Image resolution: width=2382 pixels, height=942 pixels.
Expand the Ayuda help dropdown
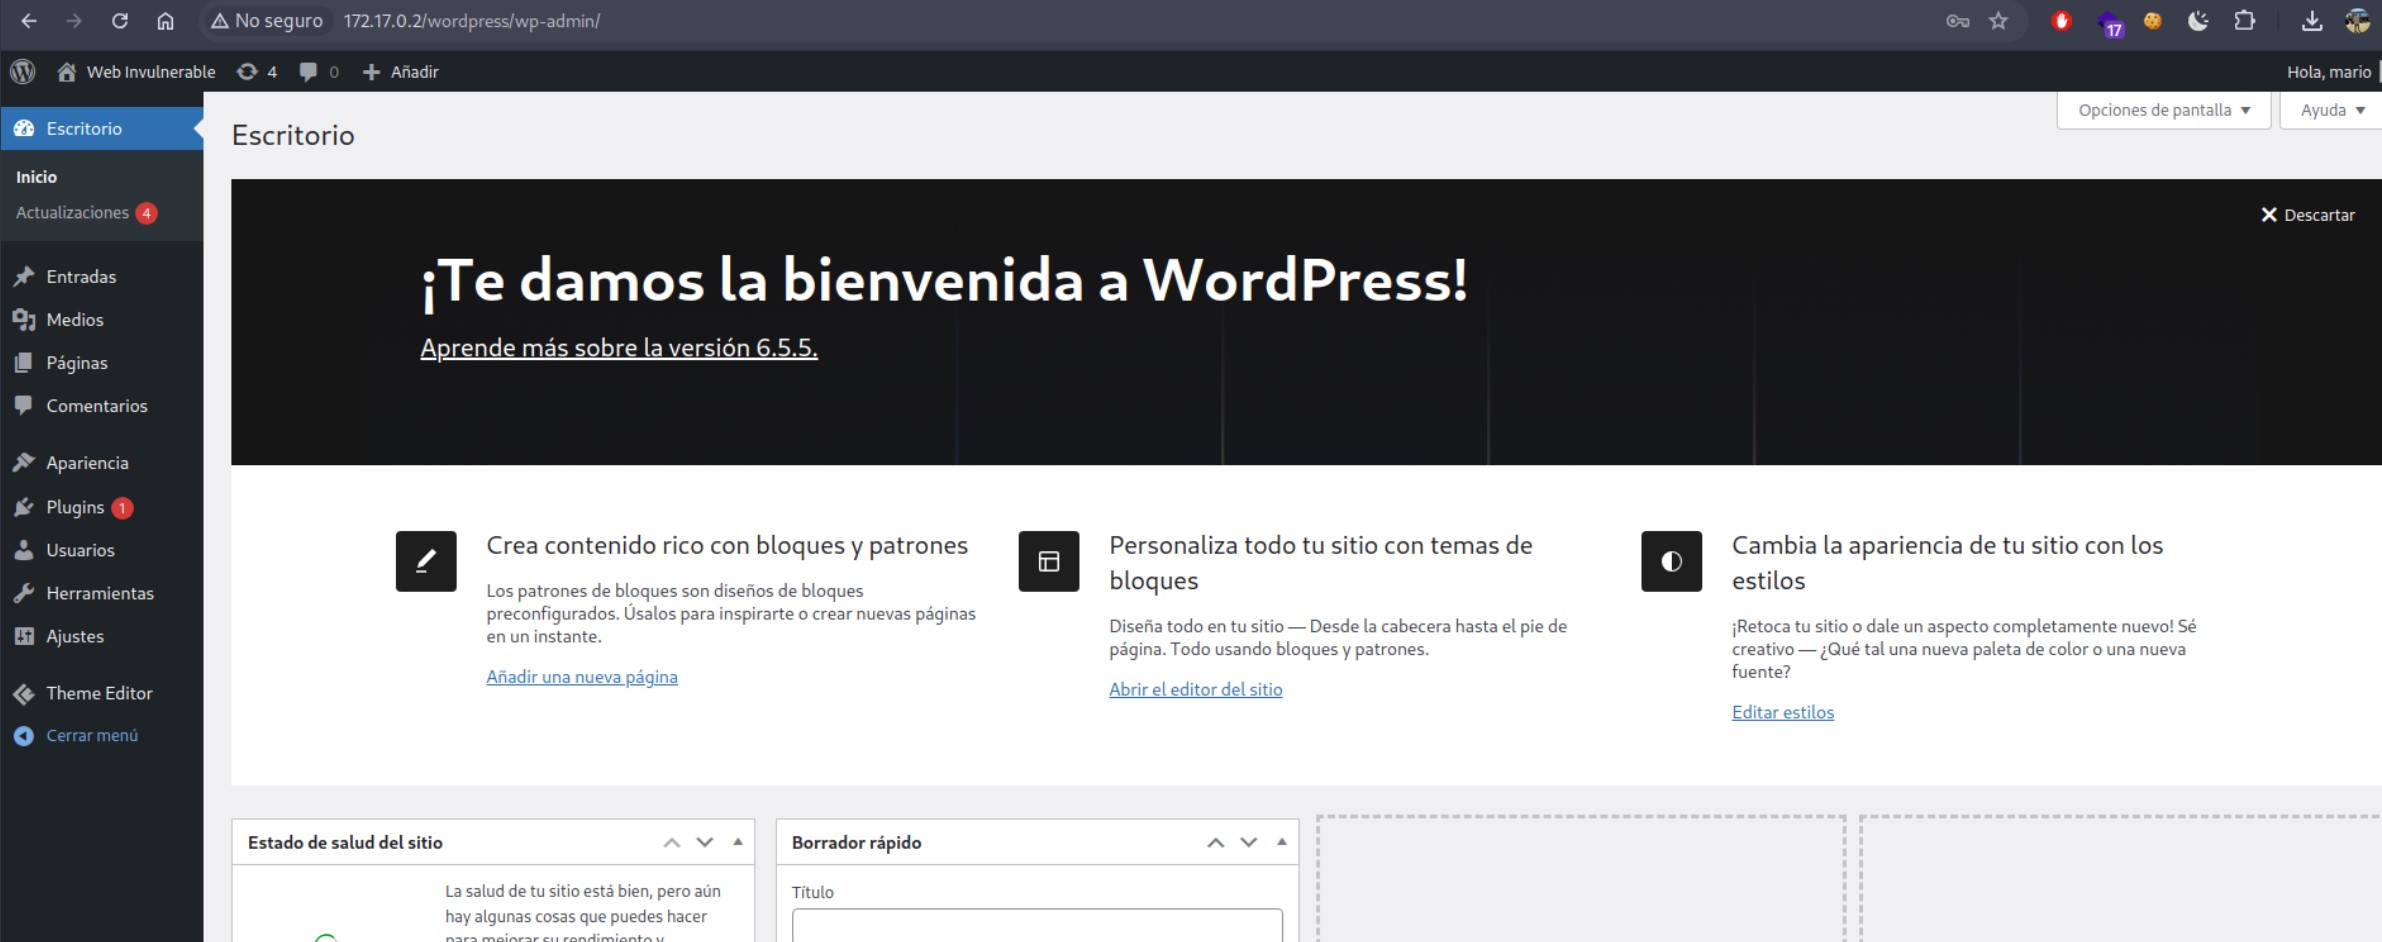(2332, 110)
